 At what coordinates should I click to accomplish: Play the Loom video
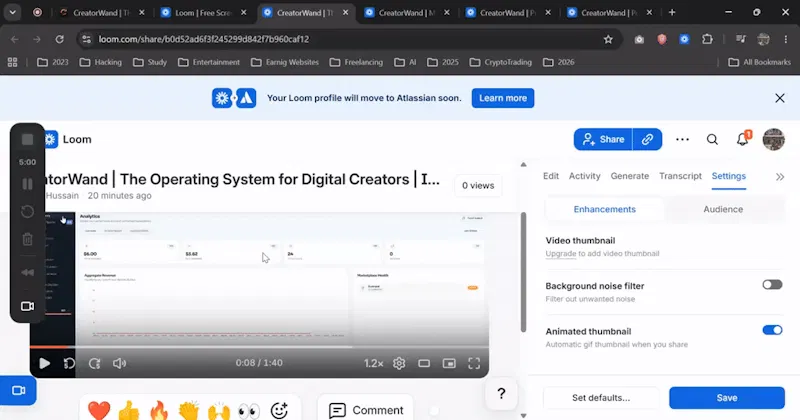coord(44,363)
